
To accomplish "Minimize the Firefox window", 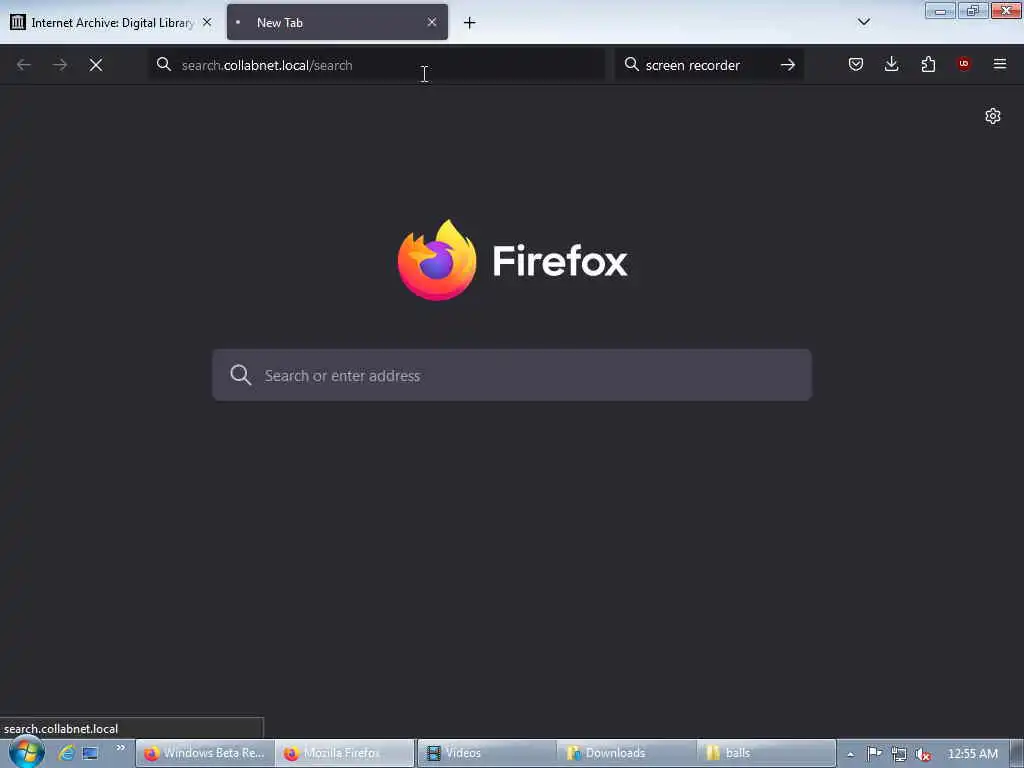I will 940,10.
